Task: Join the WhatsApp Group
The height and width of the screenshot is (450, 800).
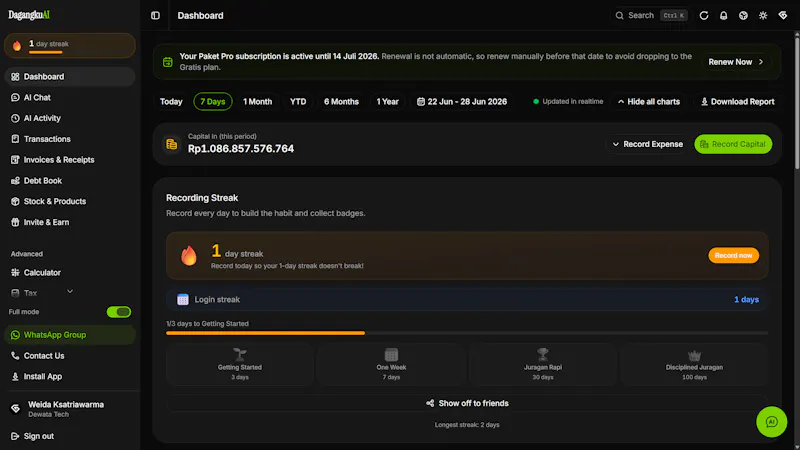Action: click(70, 335)
